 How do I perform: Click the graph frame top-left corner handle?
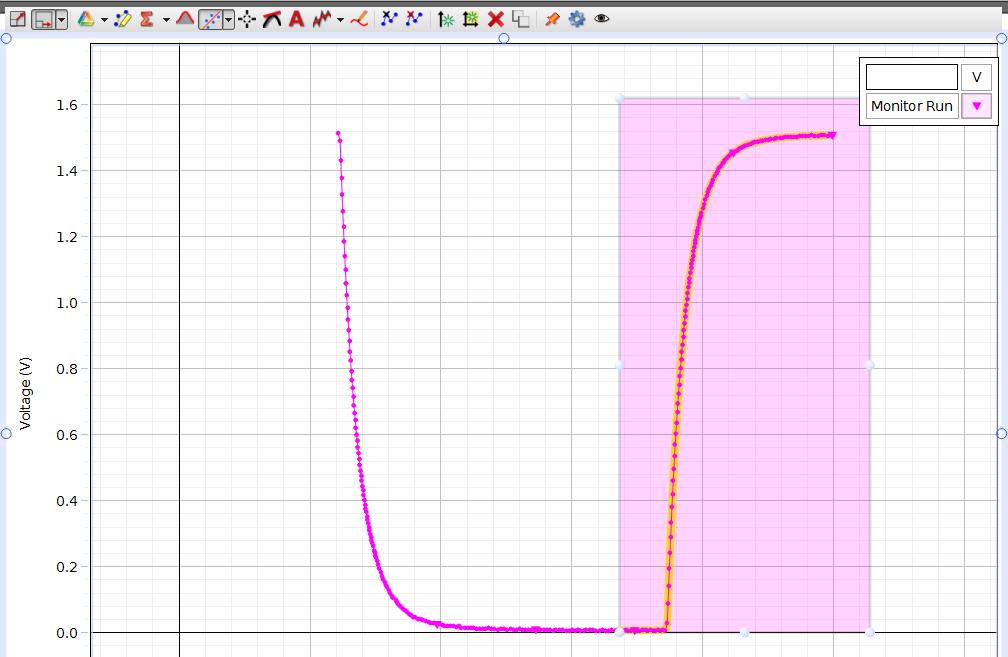6,39
